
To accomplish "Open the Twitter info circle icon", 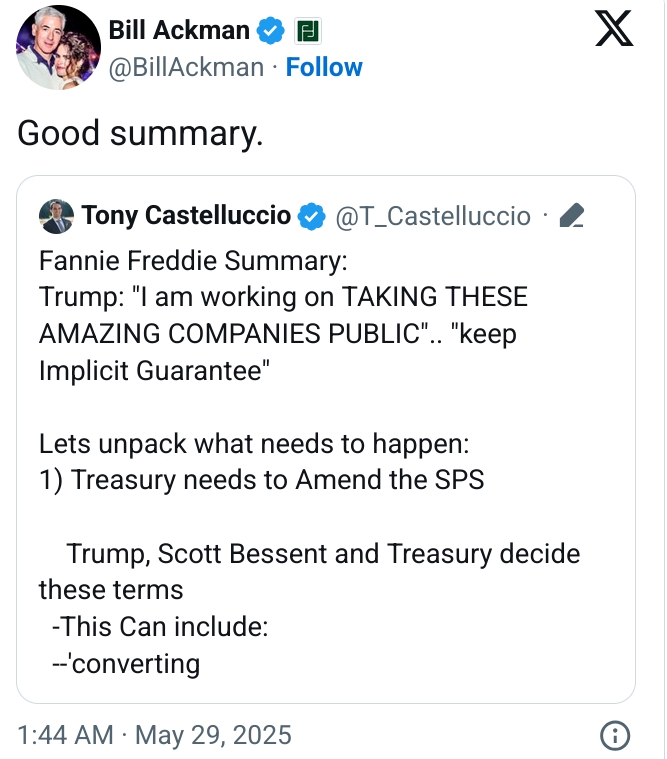I will (613, 735).
